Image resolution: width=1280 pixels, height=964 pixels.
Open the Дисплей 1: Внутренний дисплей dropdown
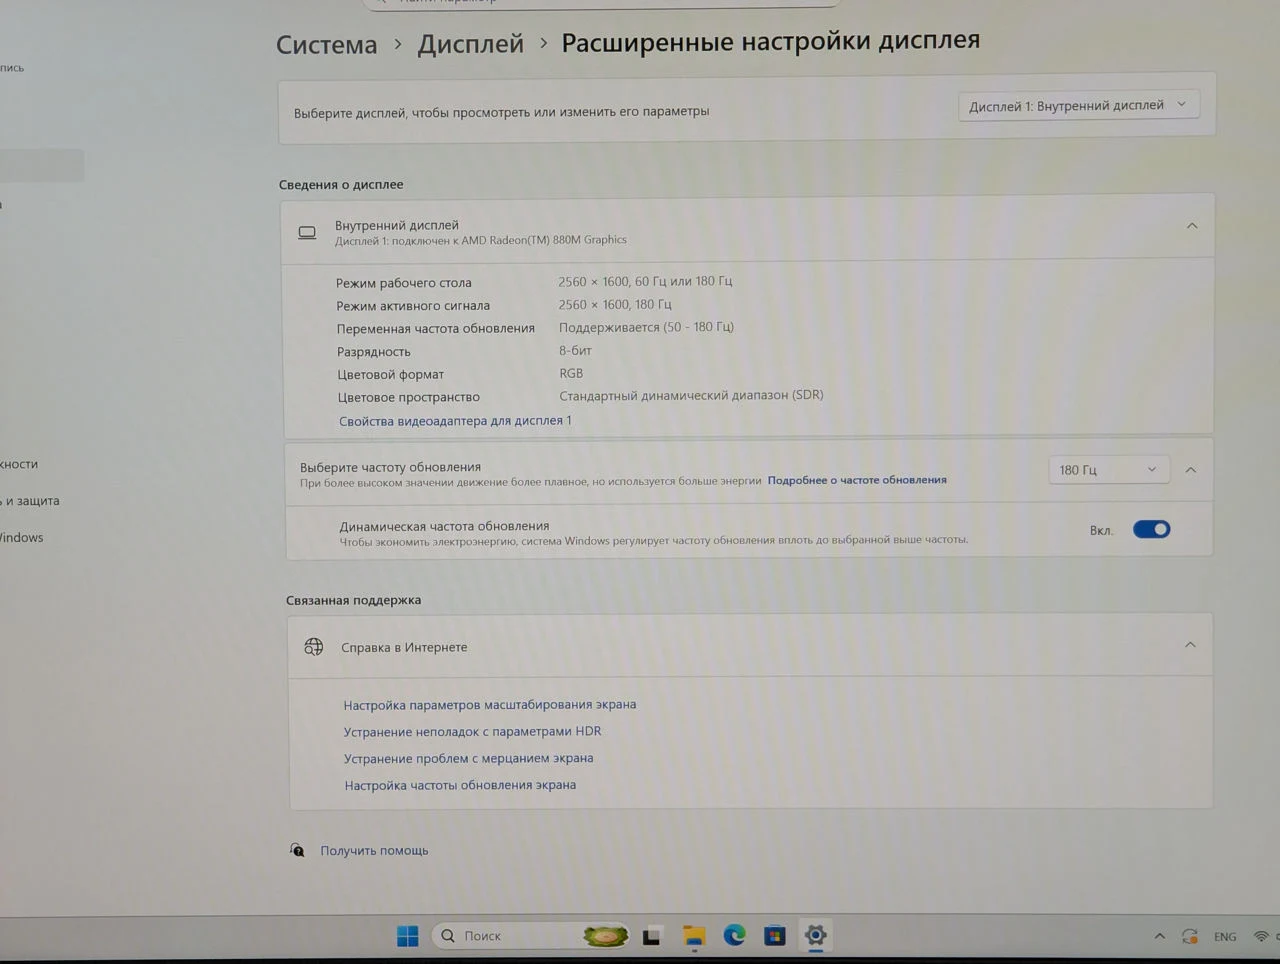tap(1078, 105)
